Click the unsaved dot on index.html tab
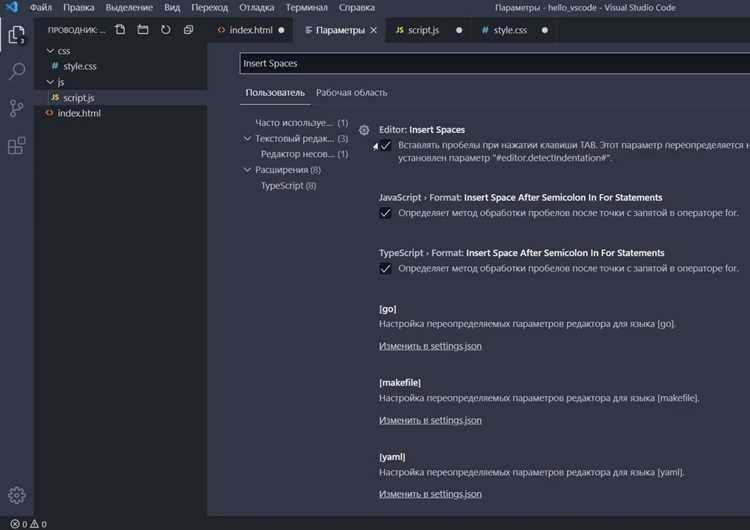Viewport: 750px width, 530px height. (281, 30)
